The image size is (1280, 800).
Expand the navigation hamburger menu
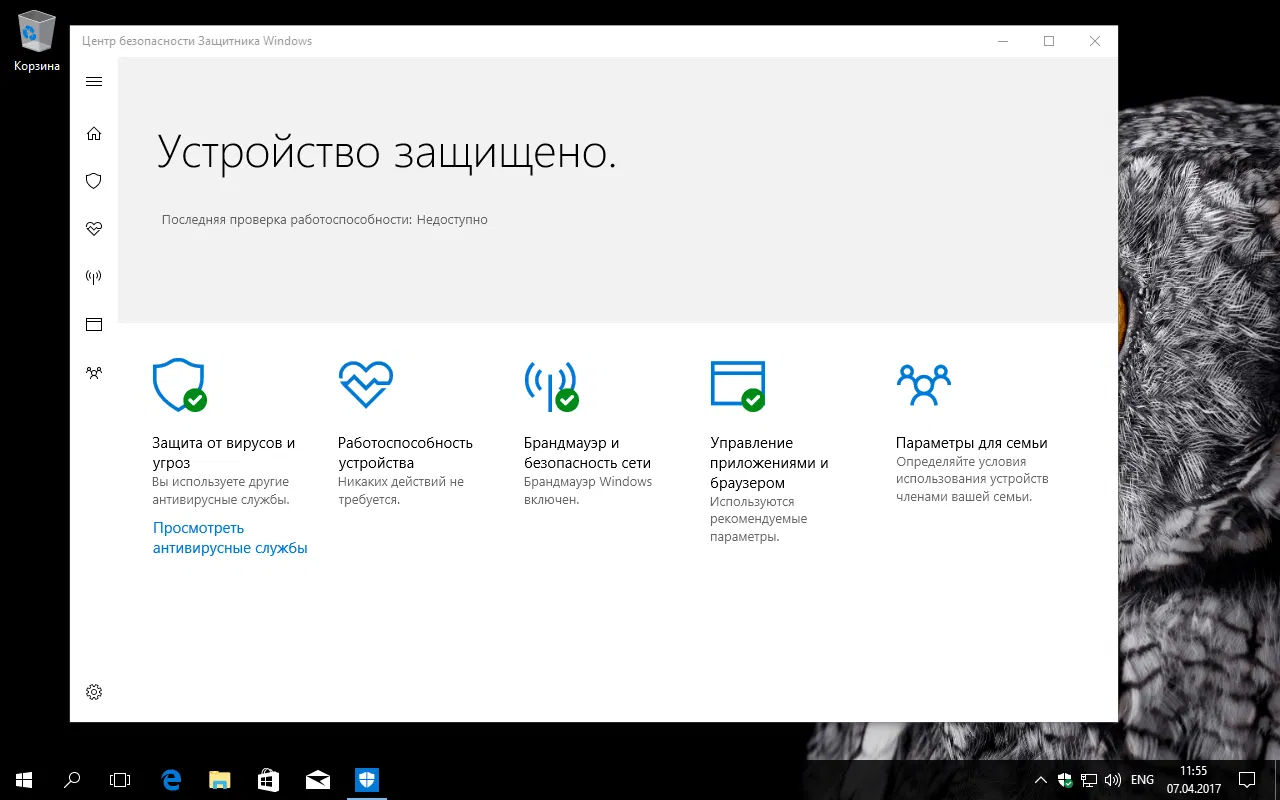pos(93,81)
